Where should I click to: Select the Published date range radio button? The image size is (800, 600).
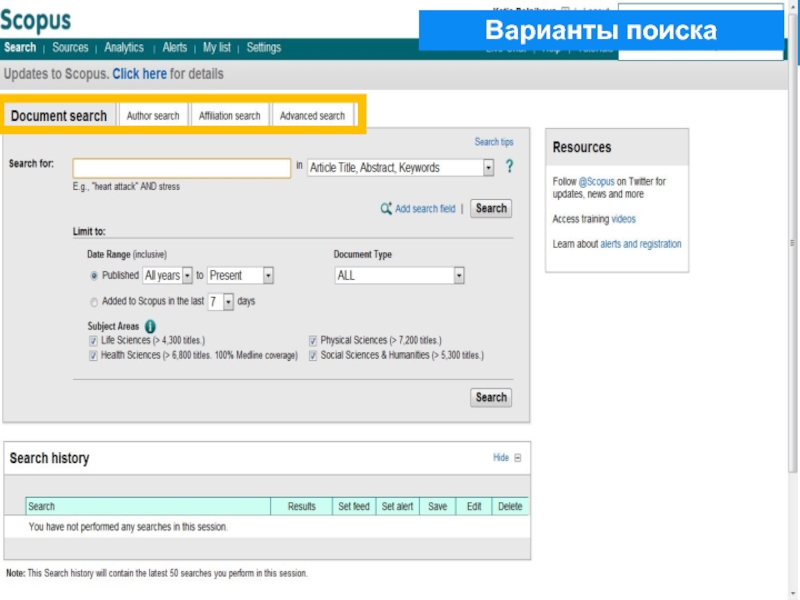pos(94,276)
